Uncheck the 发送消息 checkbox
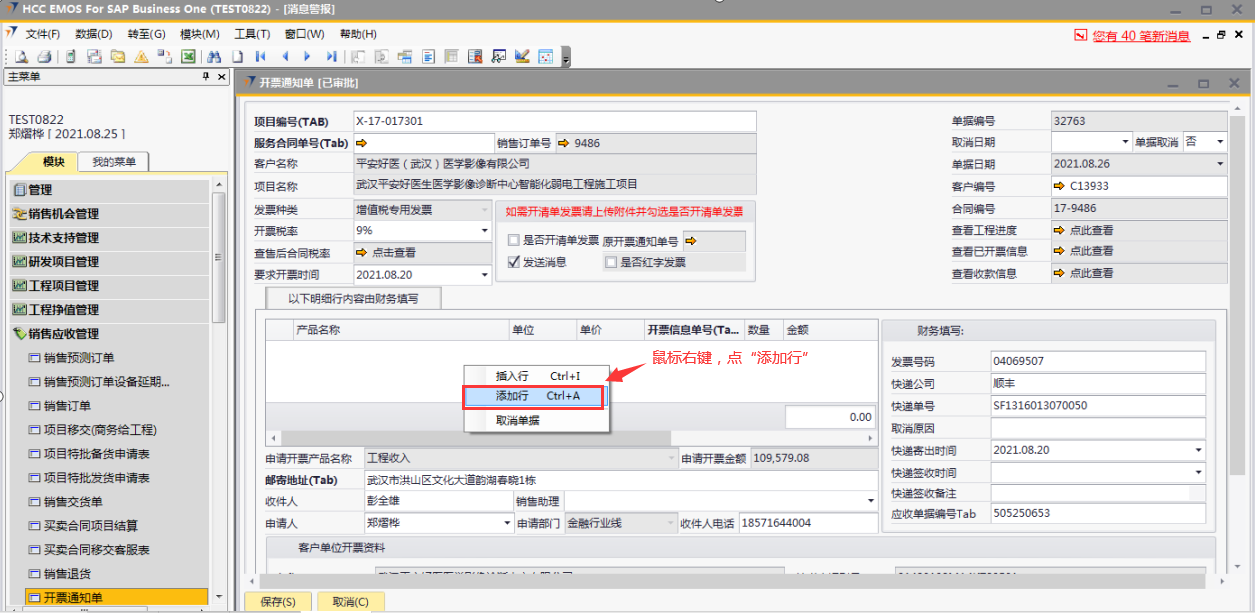1255x613 pixels. 514,262
